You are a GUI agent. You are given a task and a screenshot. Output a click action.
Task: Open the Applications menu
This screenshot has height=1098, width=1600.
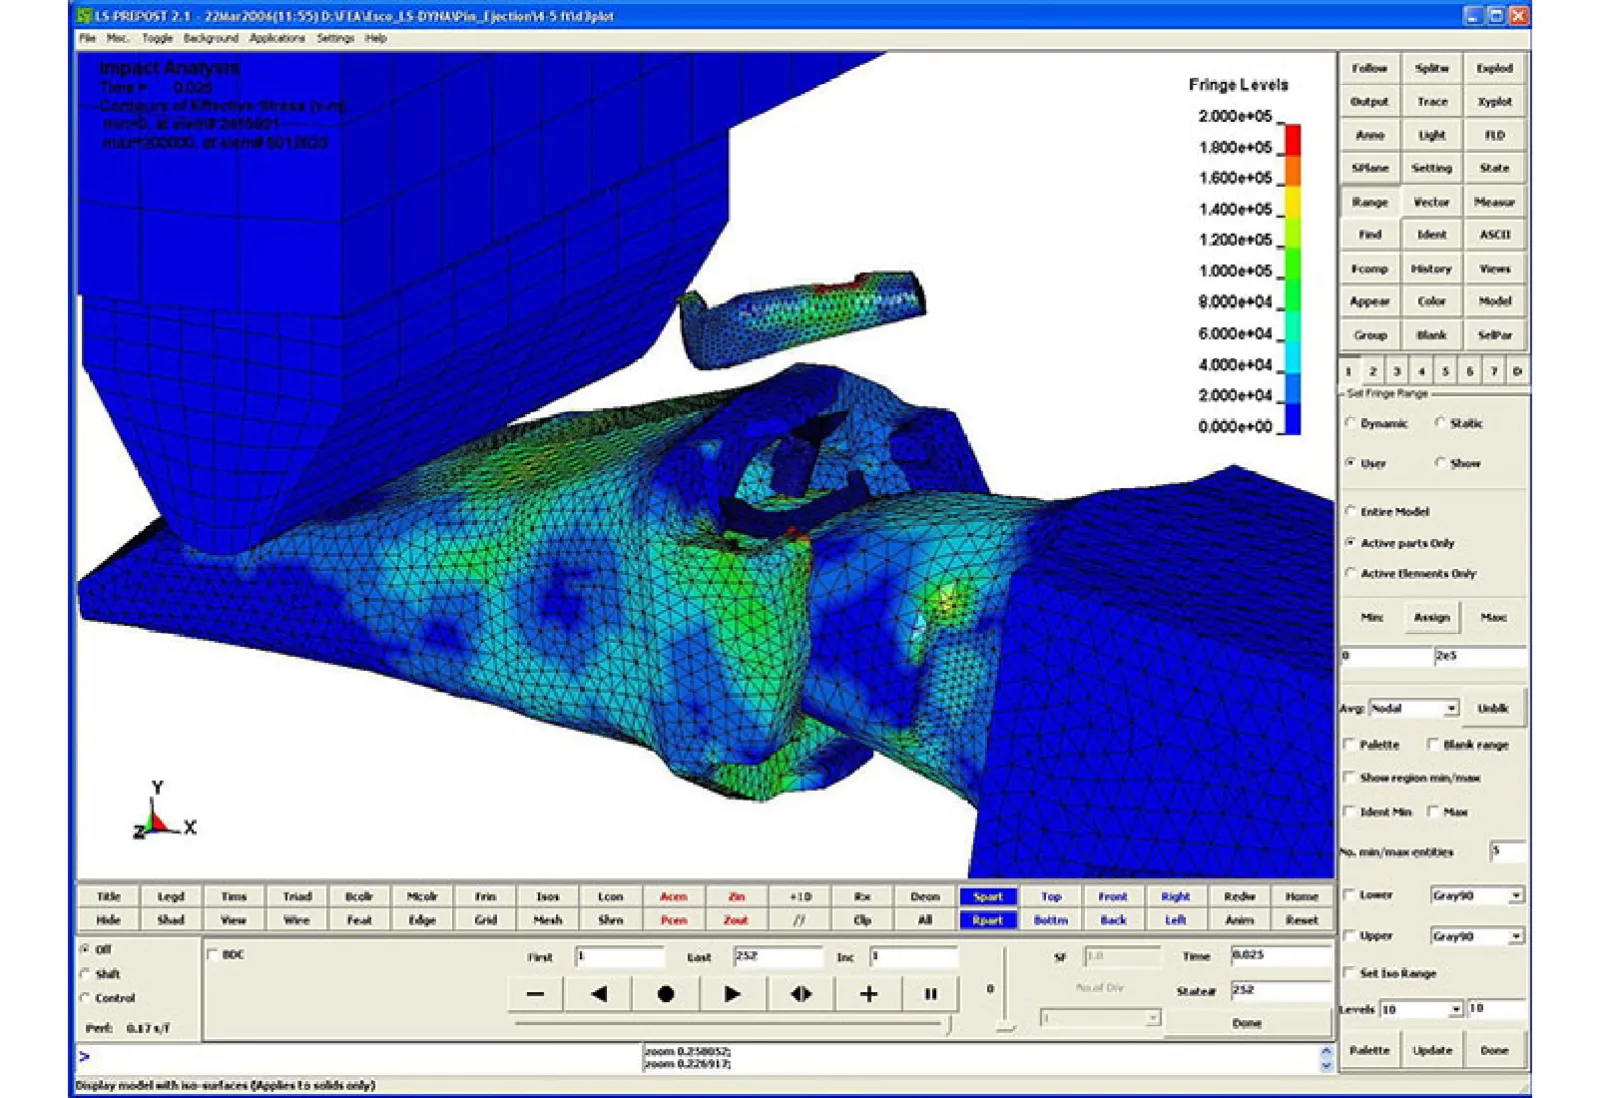[277, 38]
